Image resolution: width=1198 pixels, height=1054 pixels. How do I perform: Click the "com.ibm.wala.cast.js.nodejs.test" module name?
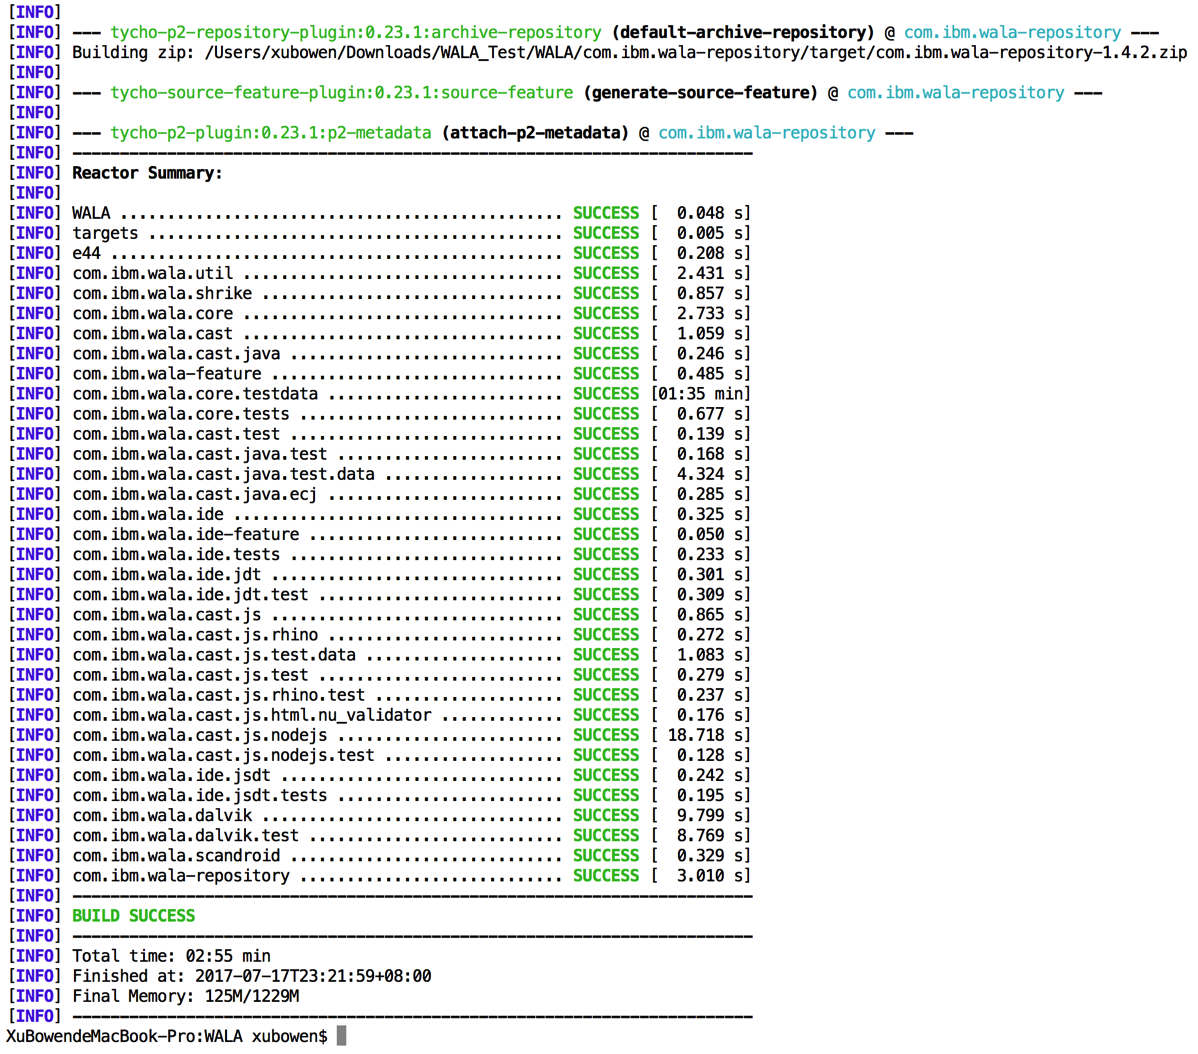point(223,755)
